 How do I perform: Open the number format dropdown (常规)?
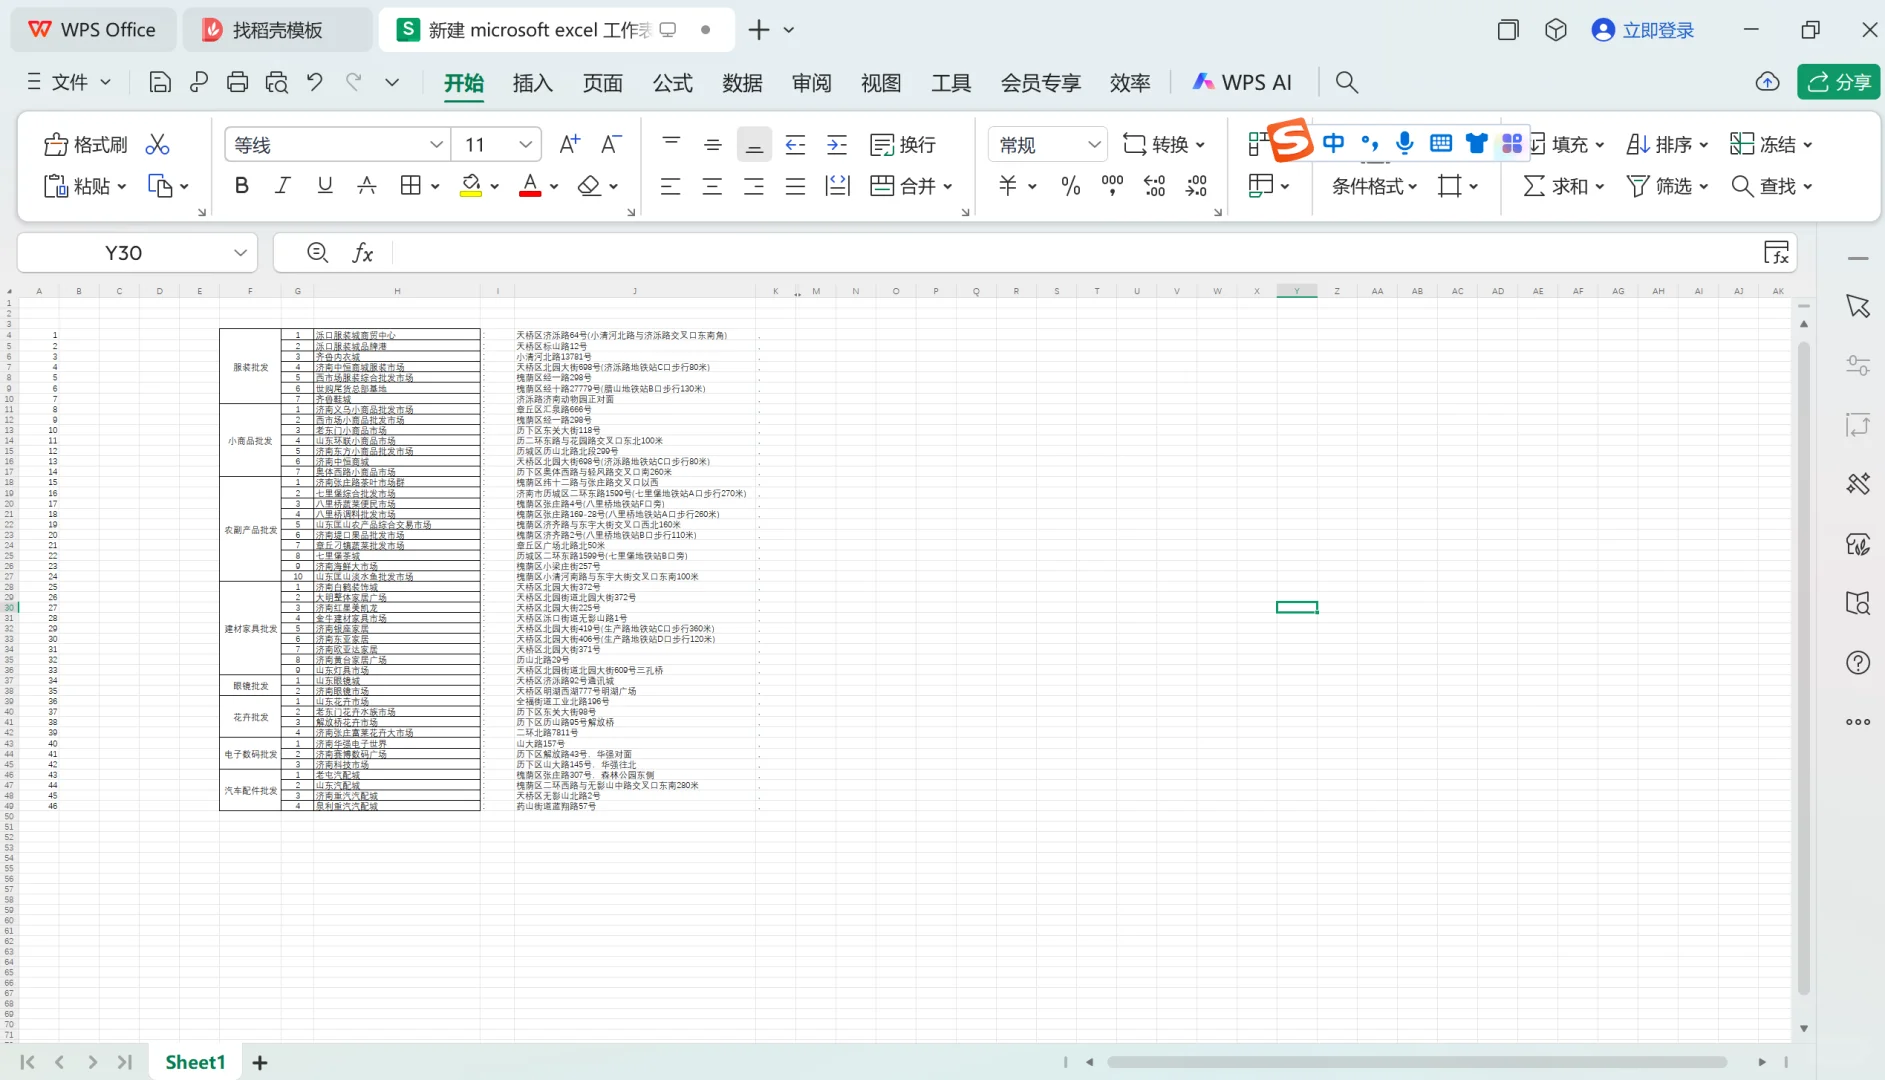pyautogui.click(x=1094, y=145)
